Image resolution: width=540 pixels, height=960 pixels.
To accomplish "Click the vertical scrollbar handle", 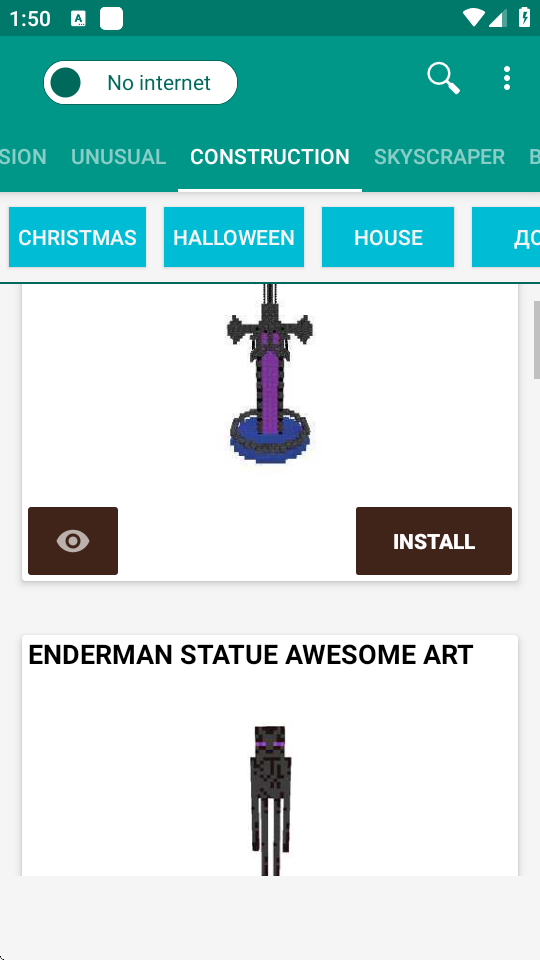I will (x=536, y=340).
